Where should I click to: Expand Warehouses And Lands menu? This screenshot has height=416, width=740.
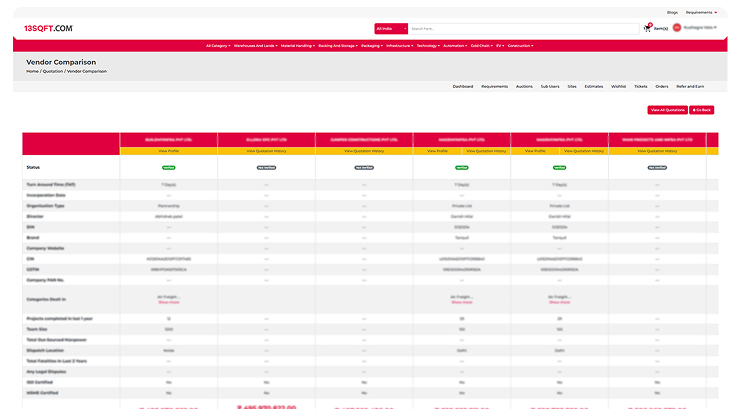[255, 46]
